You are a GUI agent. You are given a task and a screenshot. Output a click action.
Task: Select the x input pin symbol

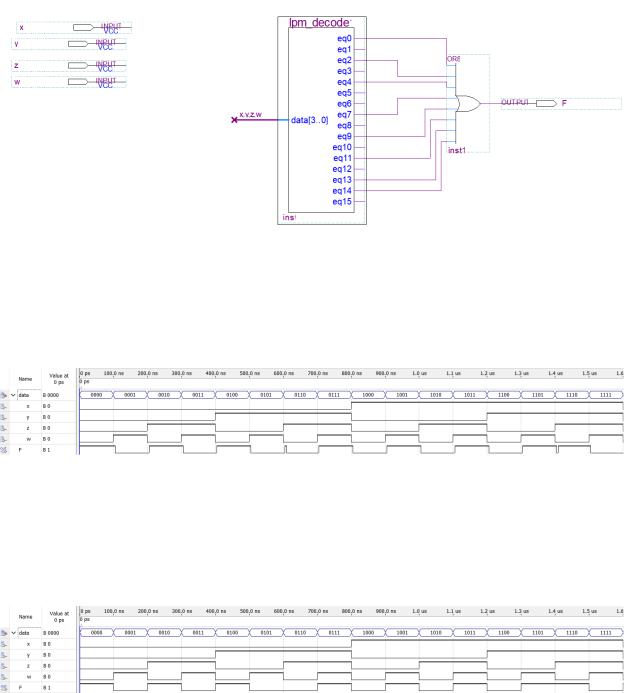click(83, 27)
